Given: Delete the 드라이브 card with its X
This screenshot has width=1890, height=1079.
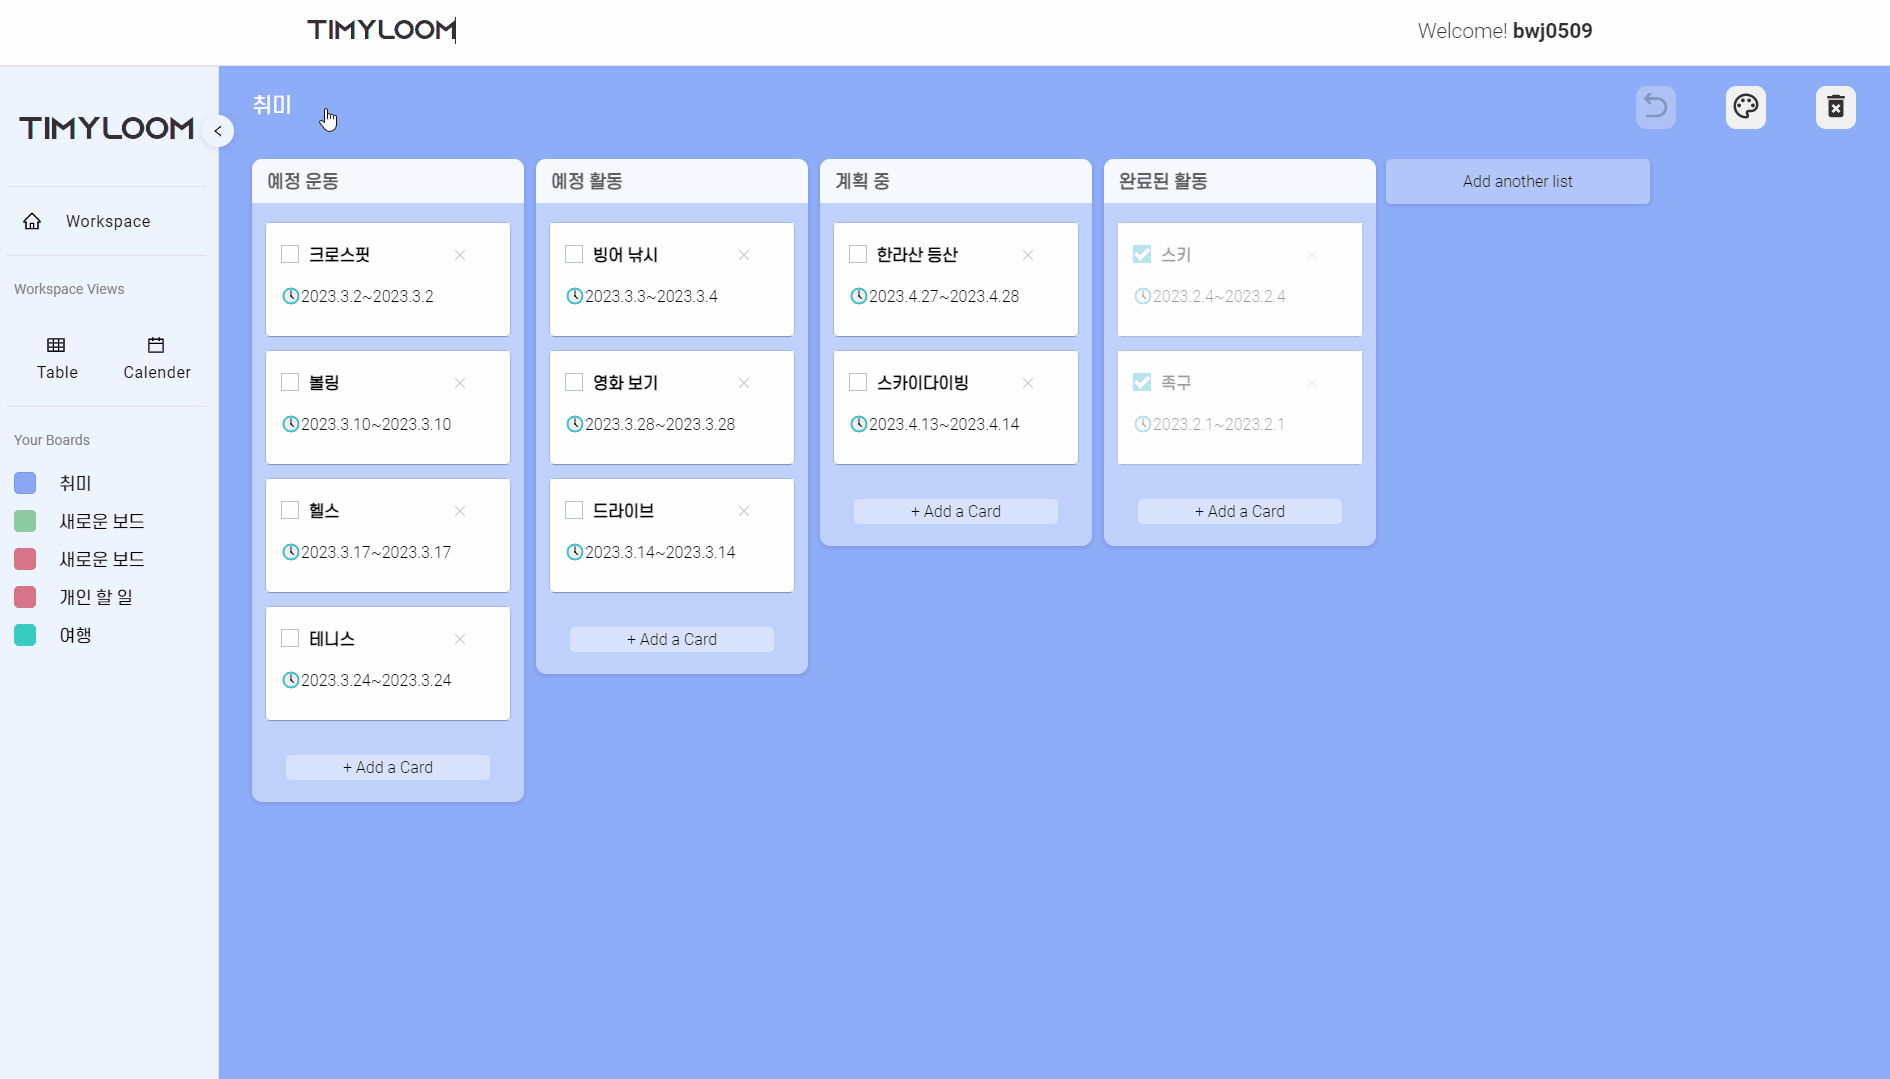Looking at the screenshot, I should pos(744,511).
